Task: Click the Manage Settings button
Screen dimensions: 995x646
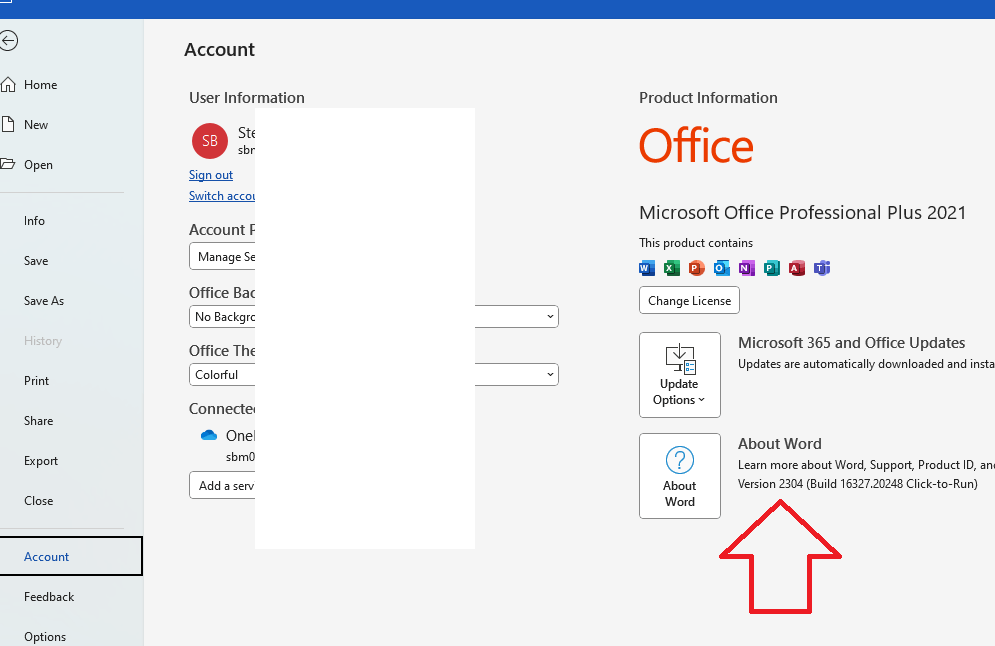Action: pos(222,256)
